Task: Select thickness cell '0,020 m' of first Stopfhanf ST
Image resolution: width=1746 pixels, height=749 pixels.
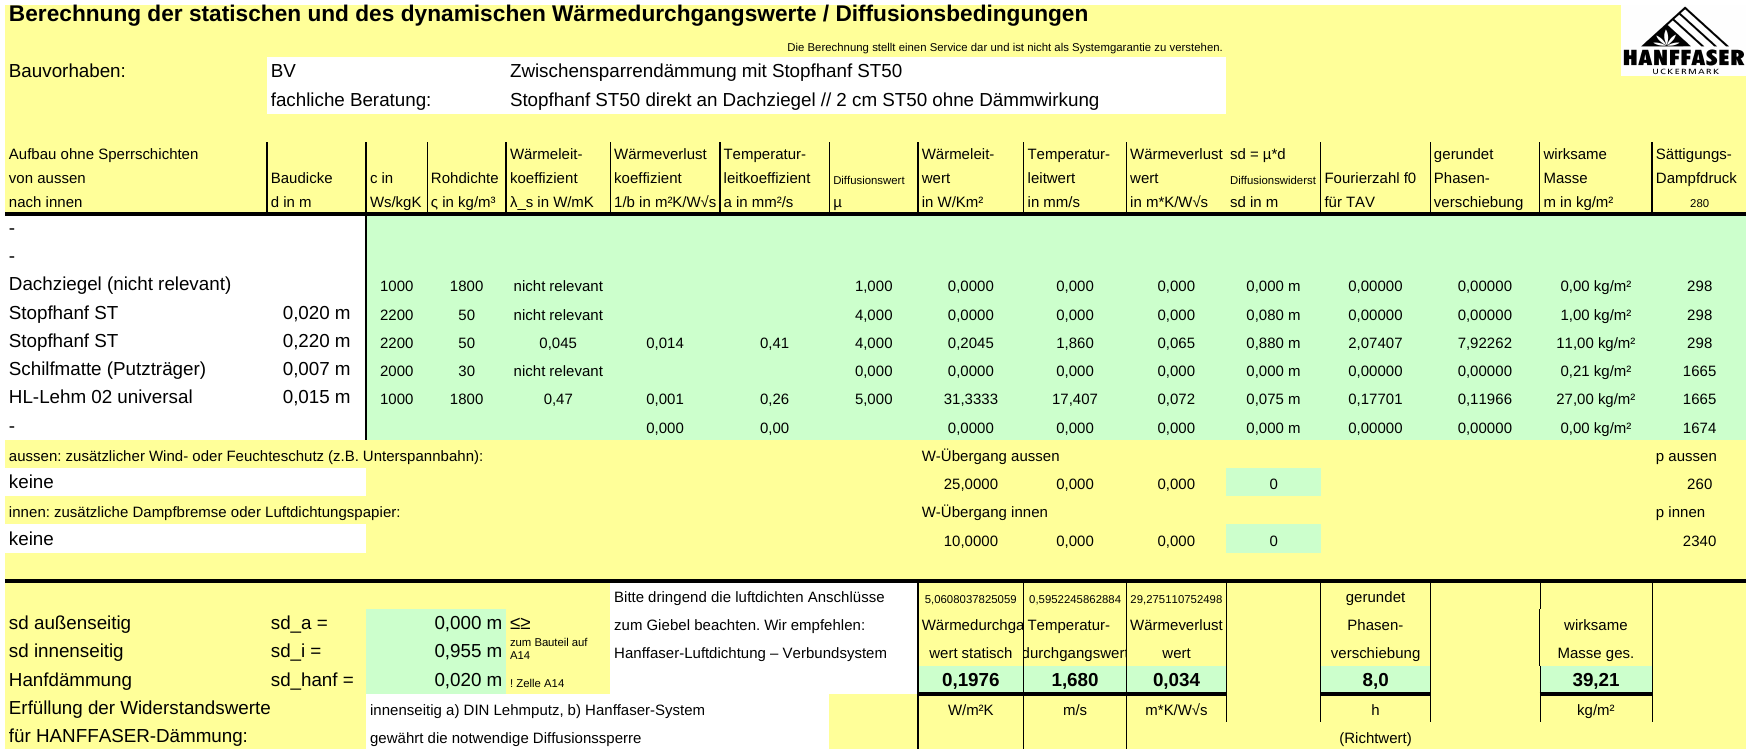Action: coord(316,313)
